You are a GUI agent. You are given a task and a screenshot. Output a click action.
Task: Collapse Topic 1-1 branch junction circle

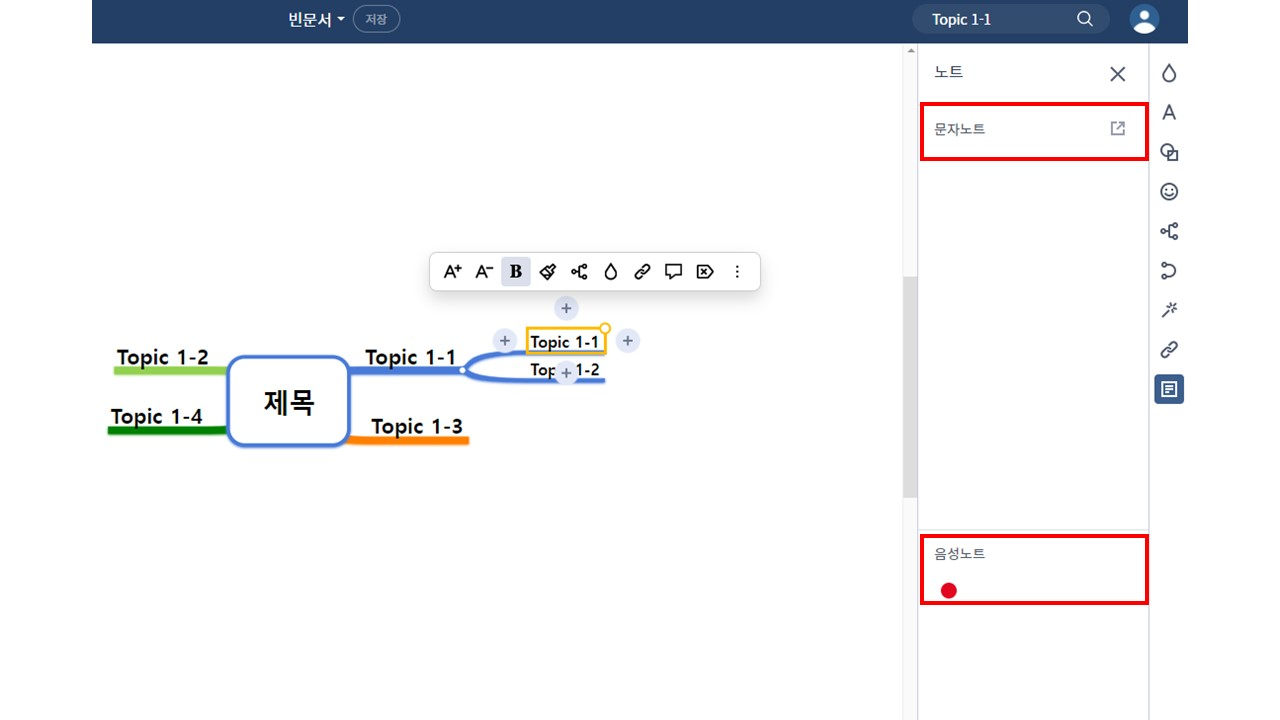[462, 370]
